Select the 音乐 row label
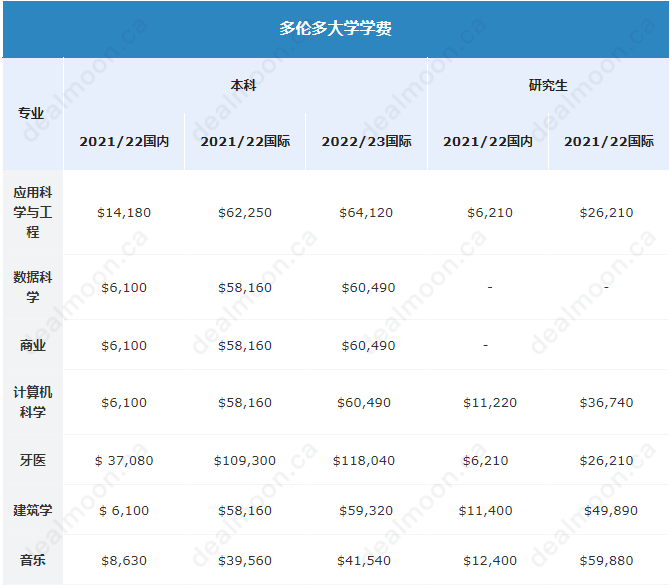Screen dimensions: 670x588 (x=32, y=560)
